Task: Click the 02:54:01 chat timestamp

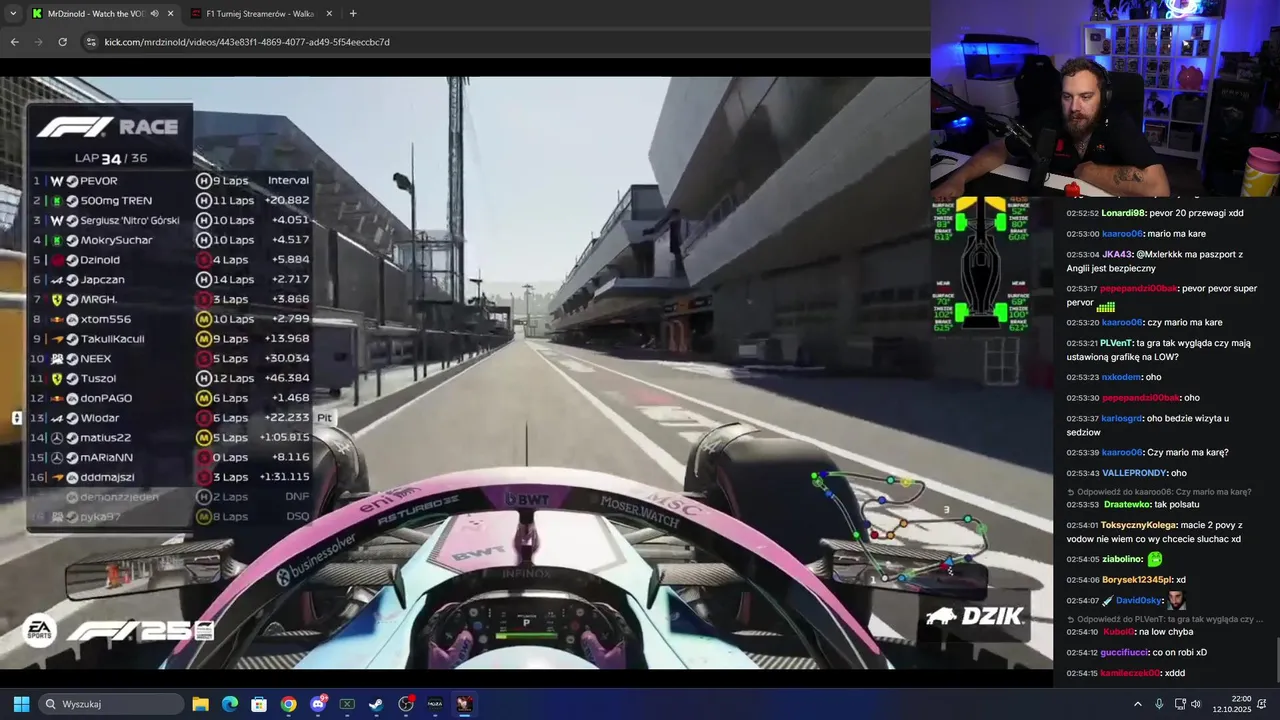Action: pos(1082,525)
